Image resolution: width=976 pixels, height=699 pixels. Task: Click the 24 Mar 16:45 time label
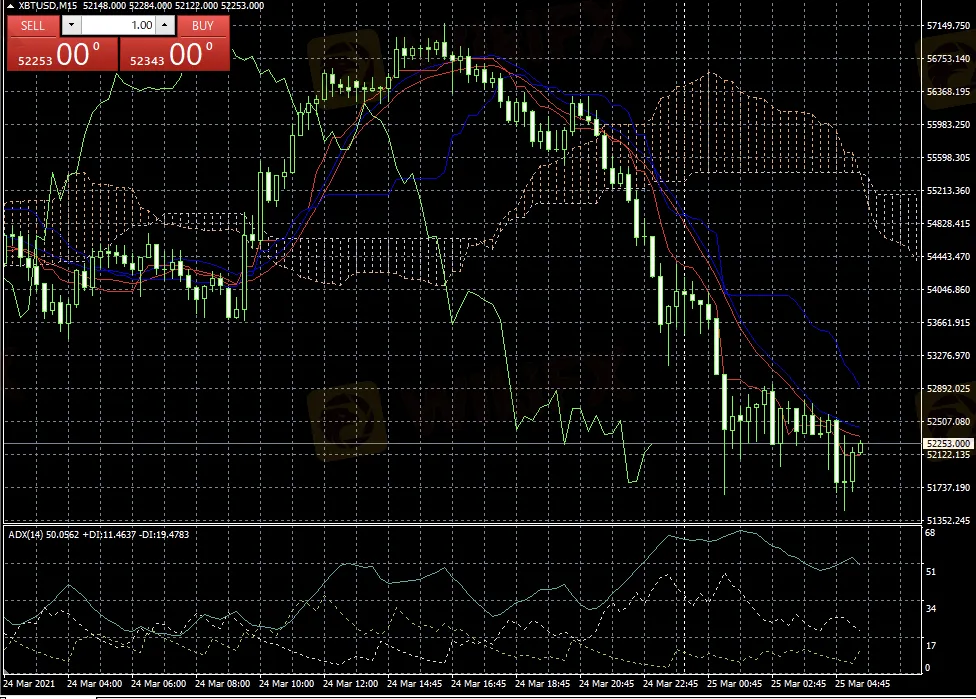pos(478,683)
